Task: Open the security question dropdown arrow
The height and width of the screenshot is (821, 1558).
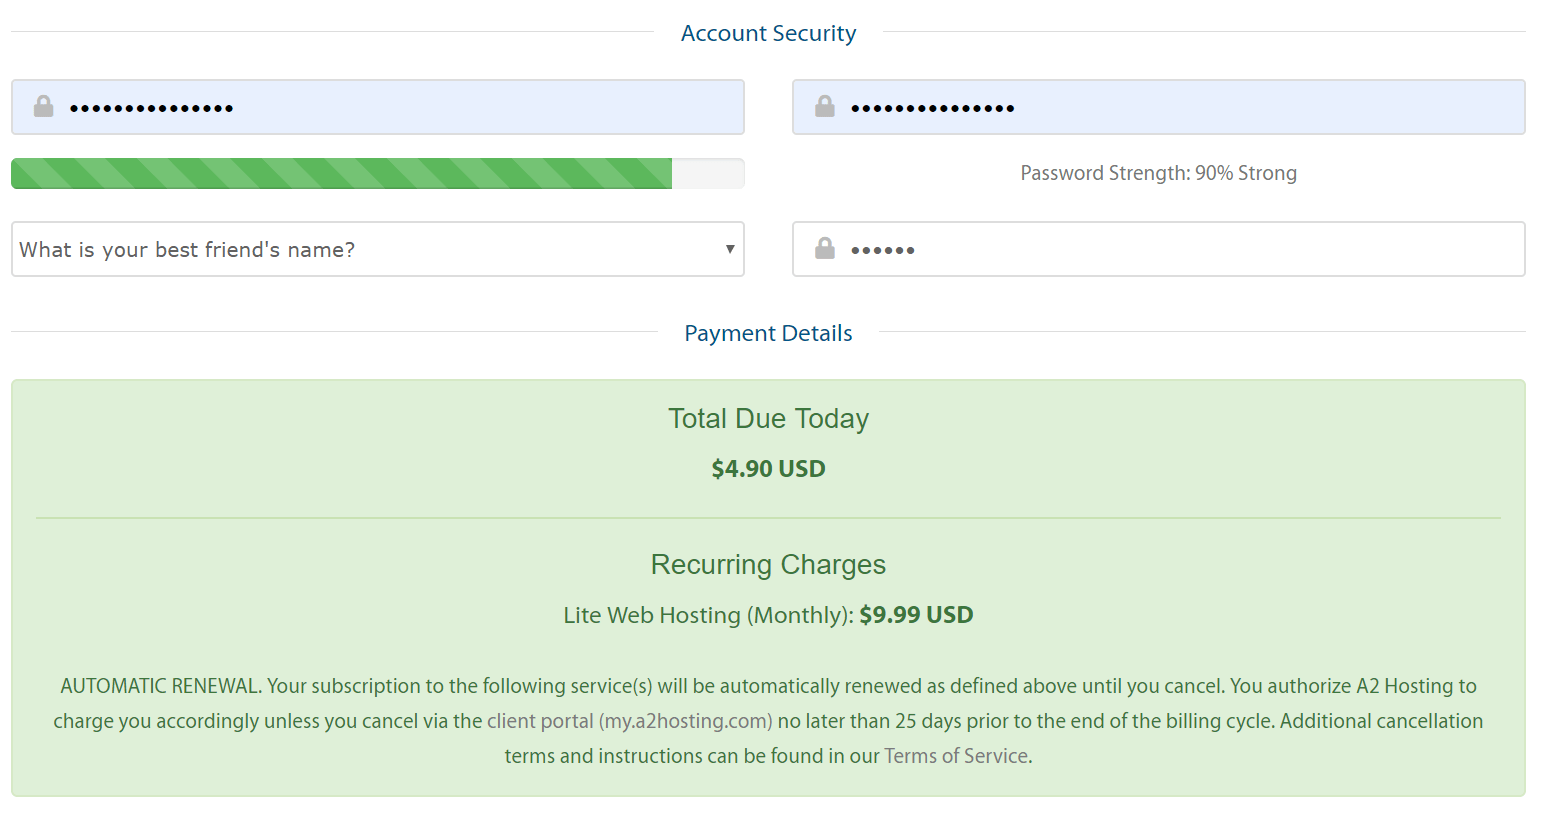Action: pos(730,249)
